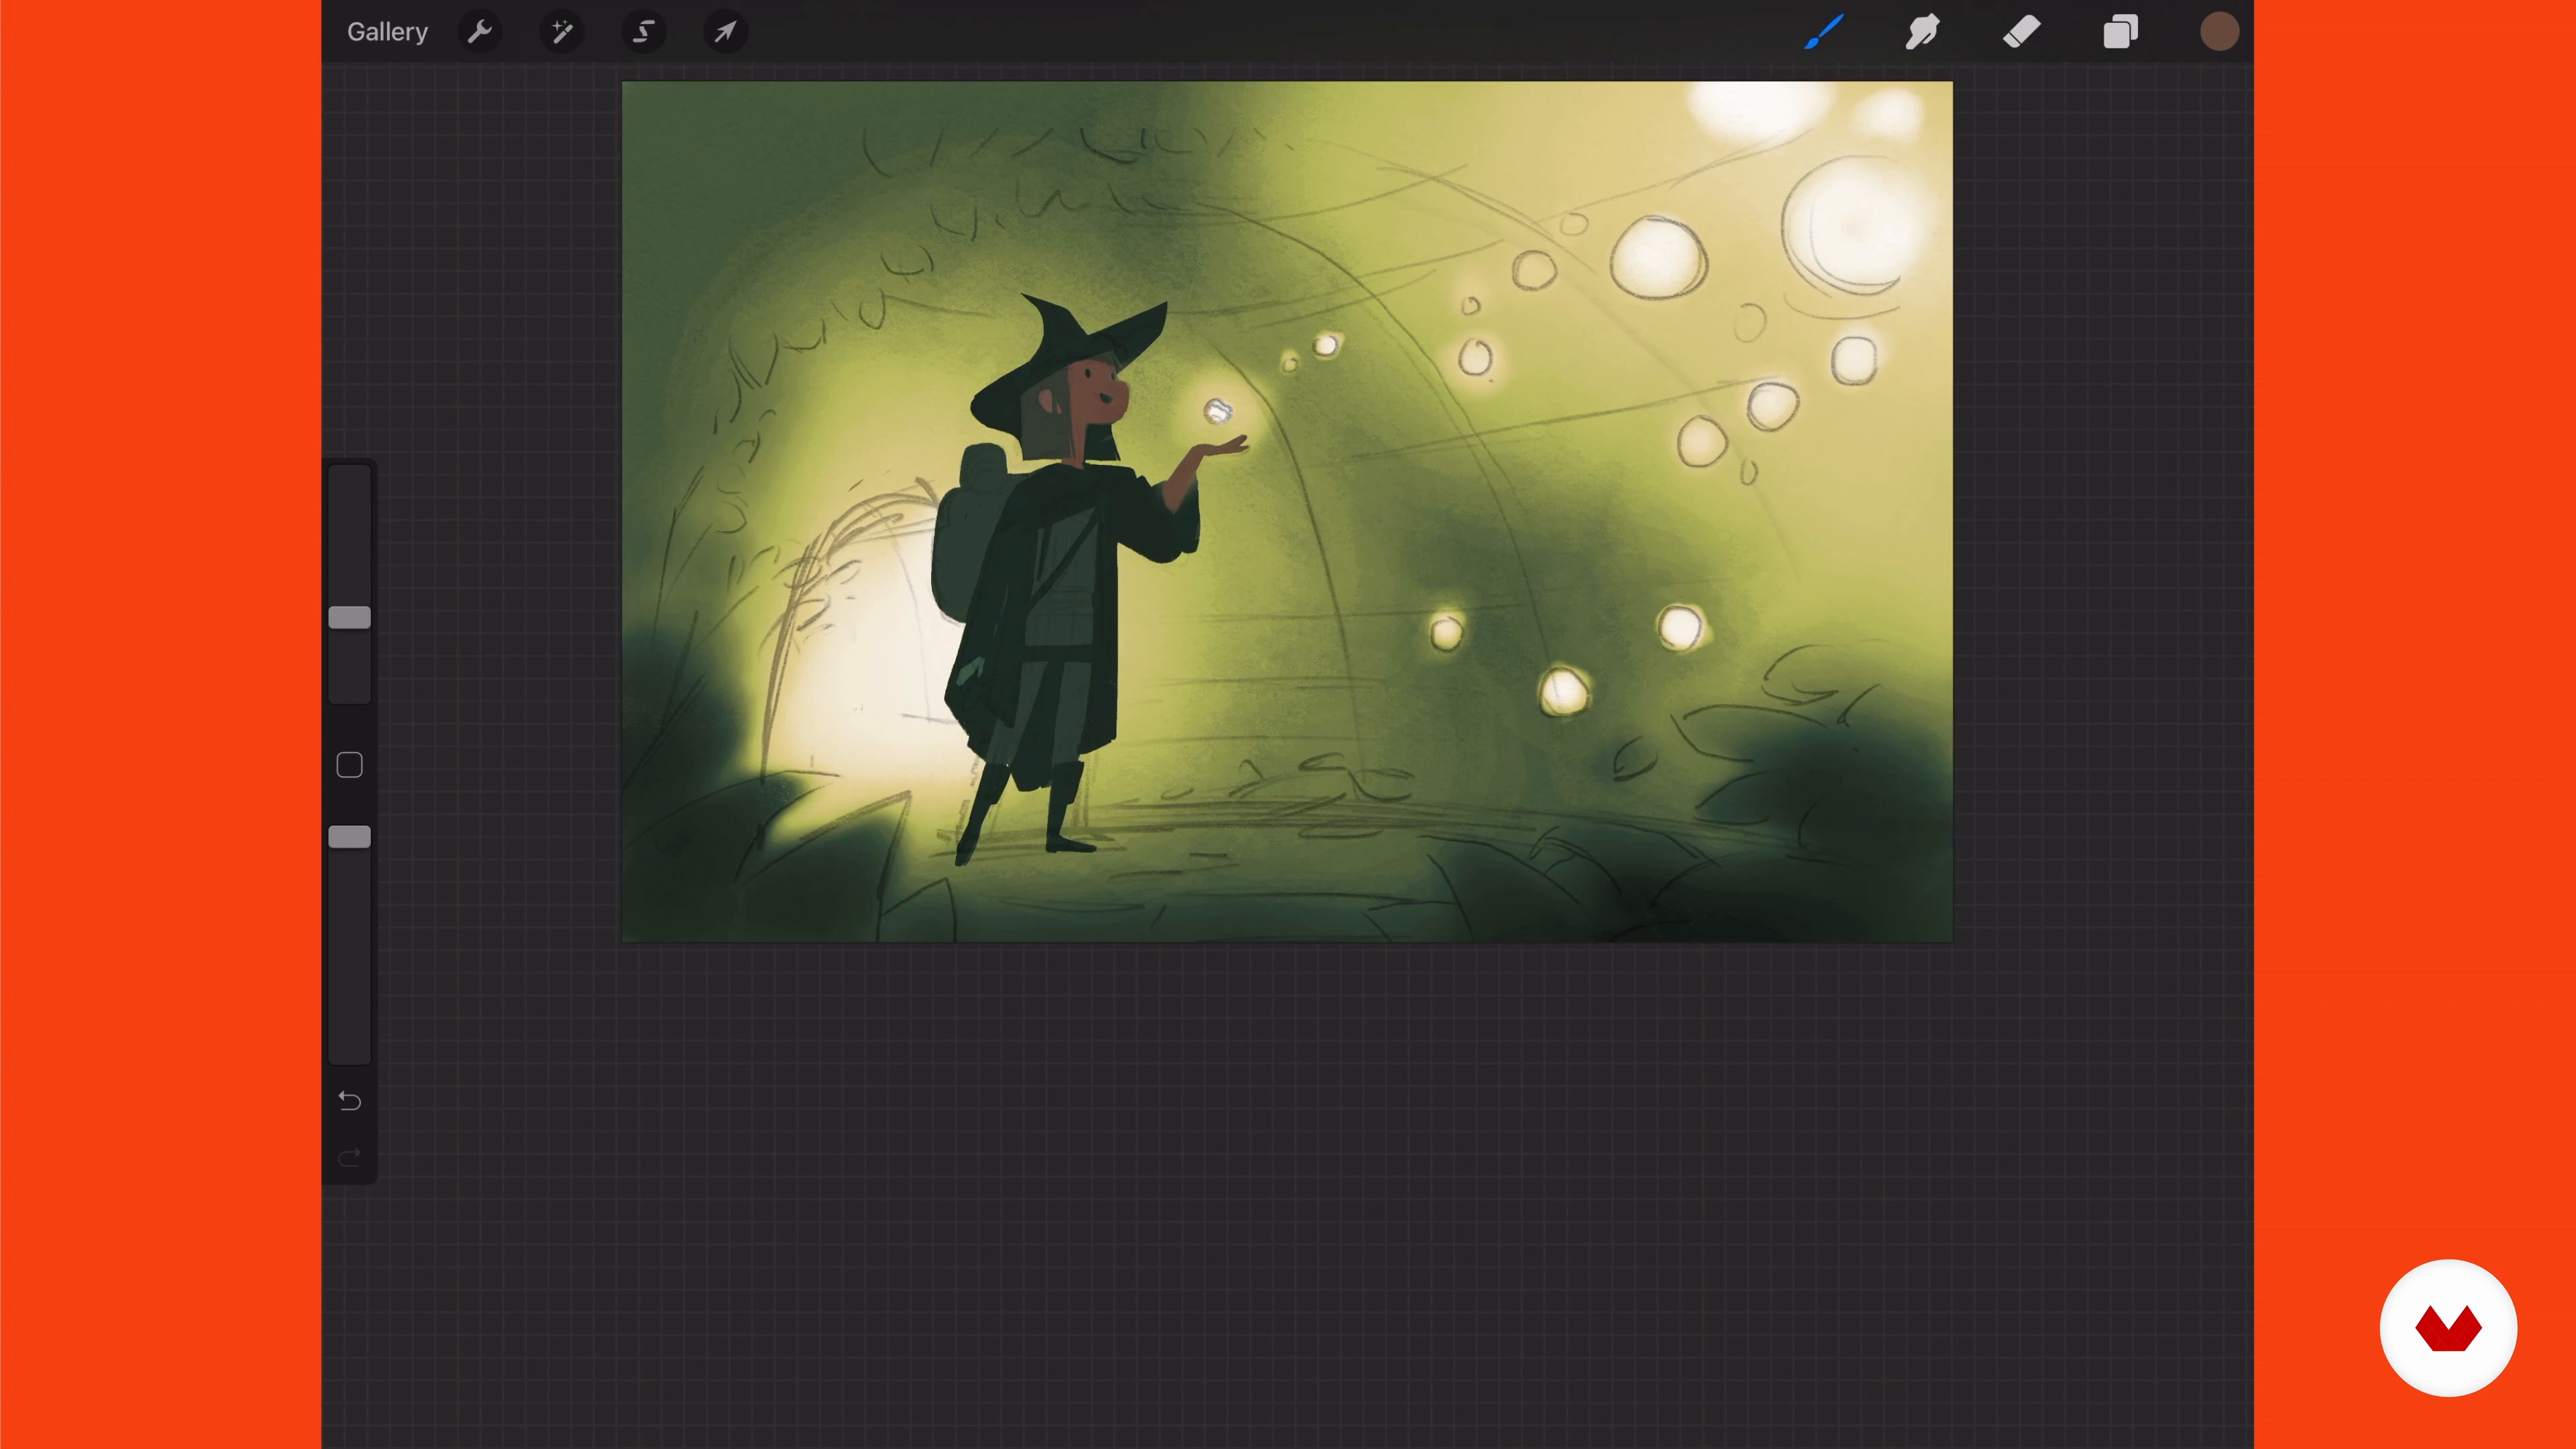
Task: Select the Smudge tool
Action: [x=1922, y=32]
